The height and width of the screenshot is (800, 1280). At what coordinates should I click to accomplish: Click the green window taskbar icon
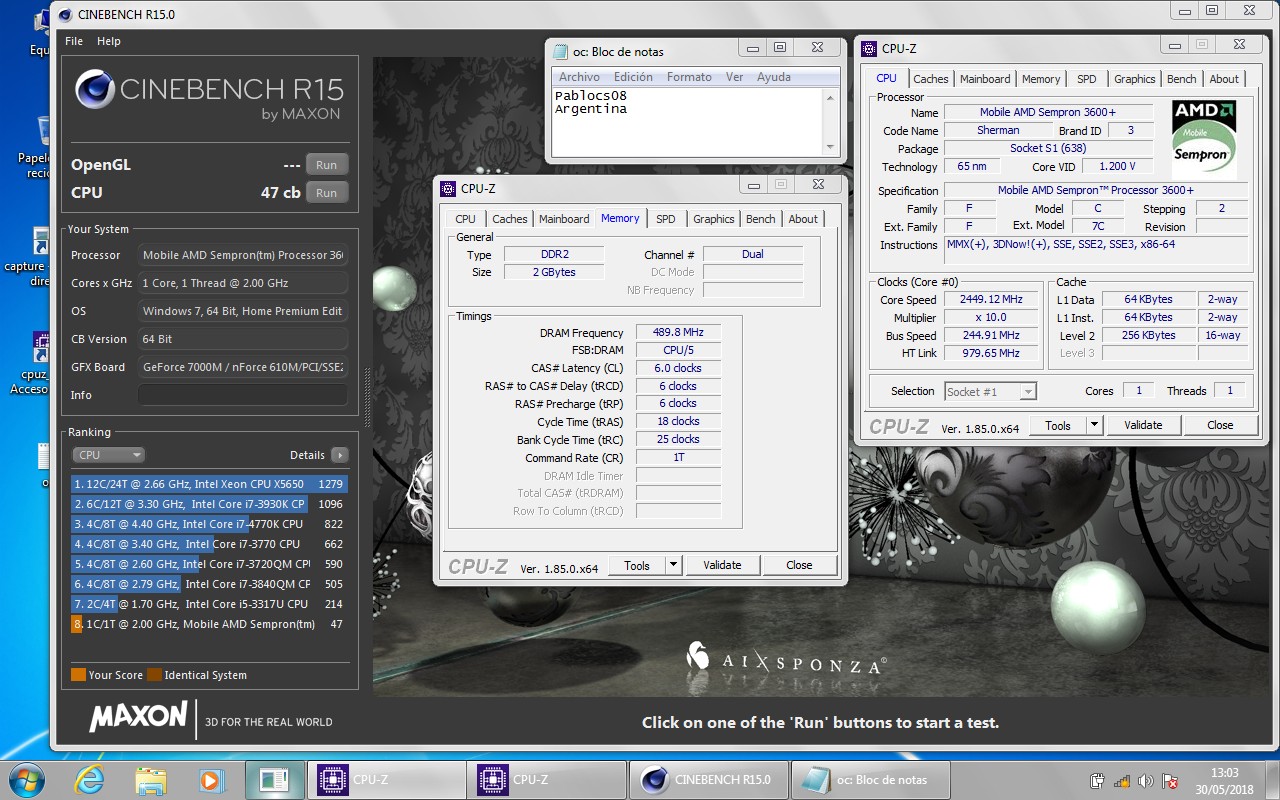[273, 779]
